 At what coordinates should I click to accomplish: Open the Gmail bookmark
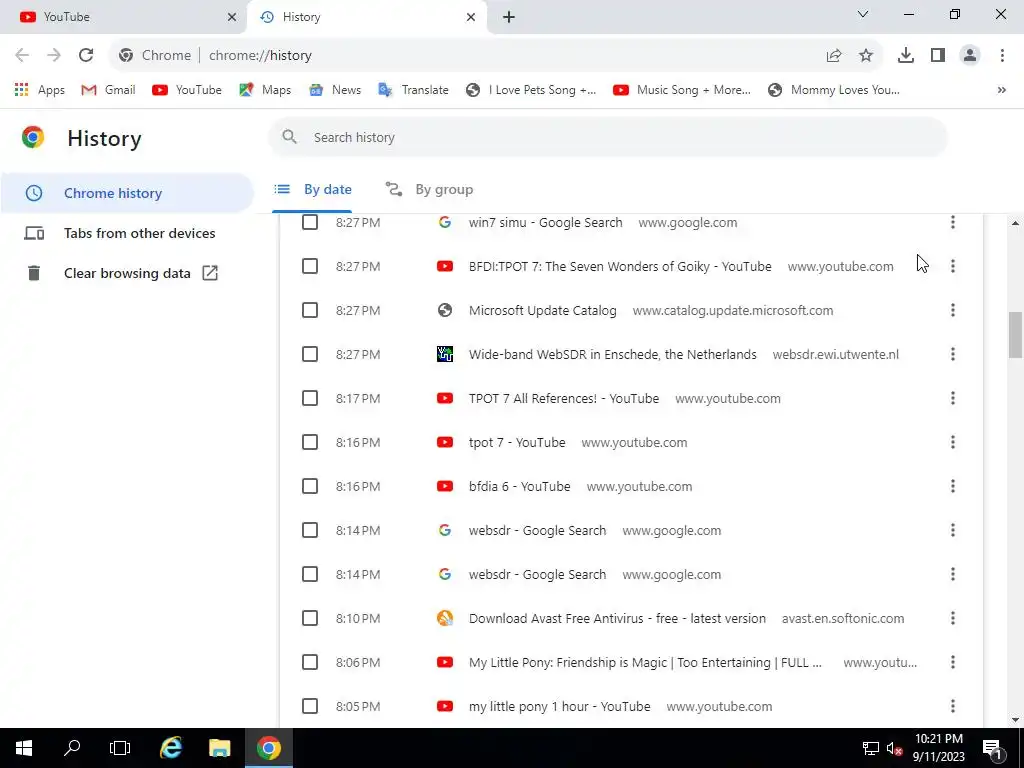tap(108, 90)
